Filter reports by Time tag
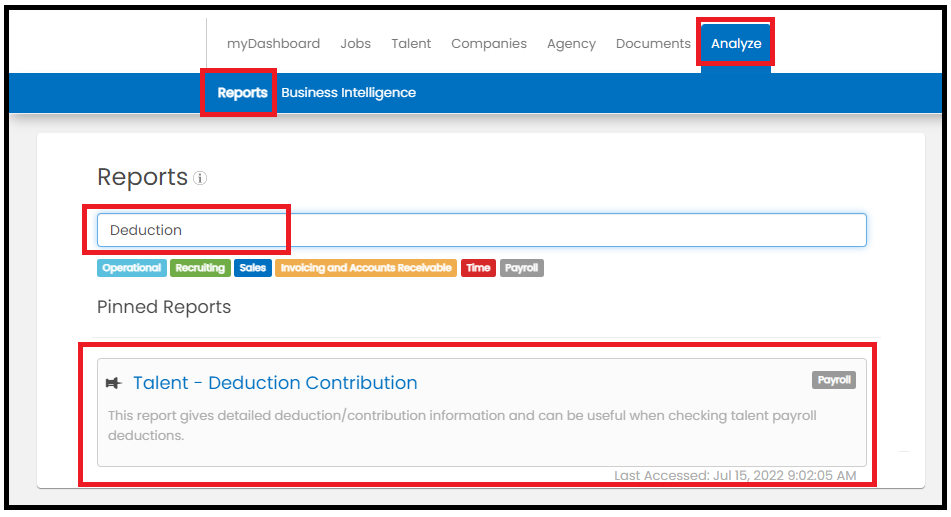The height and width of the screenshot is (517, 951). 478,268
